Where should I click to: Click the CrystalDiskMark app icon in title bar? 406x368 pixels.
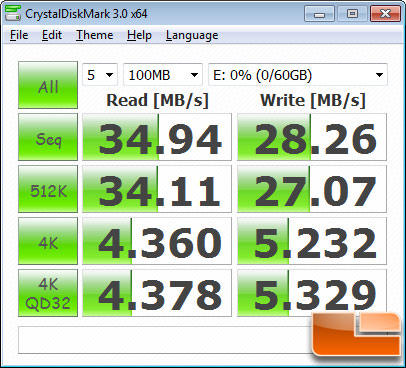point(13,13)
